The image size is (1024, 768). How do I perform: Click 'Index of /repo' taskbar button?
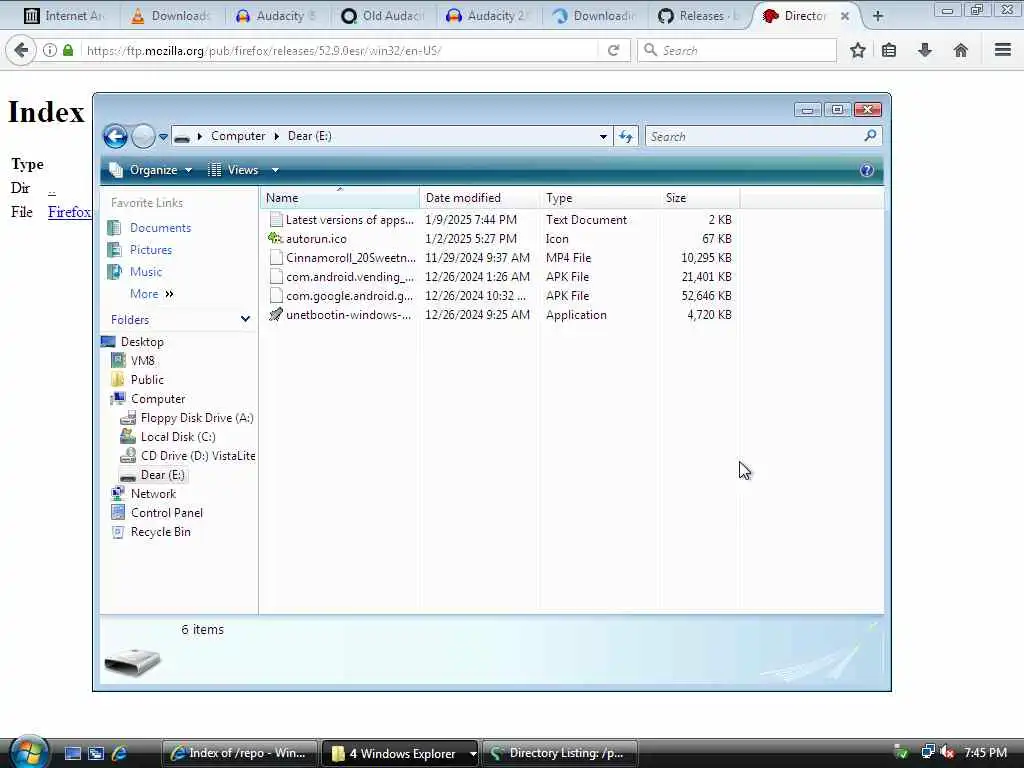[239, 753]
